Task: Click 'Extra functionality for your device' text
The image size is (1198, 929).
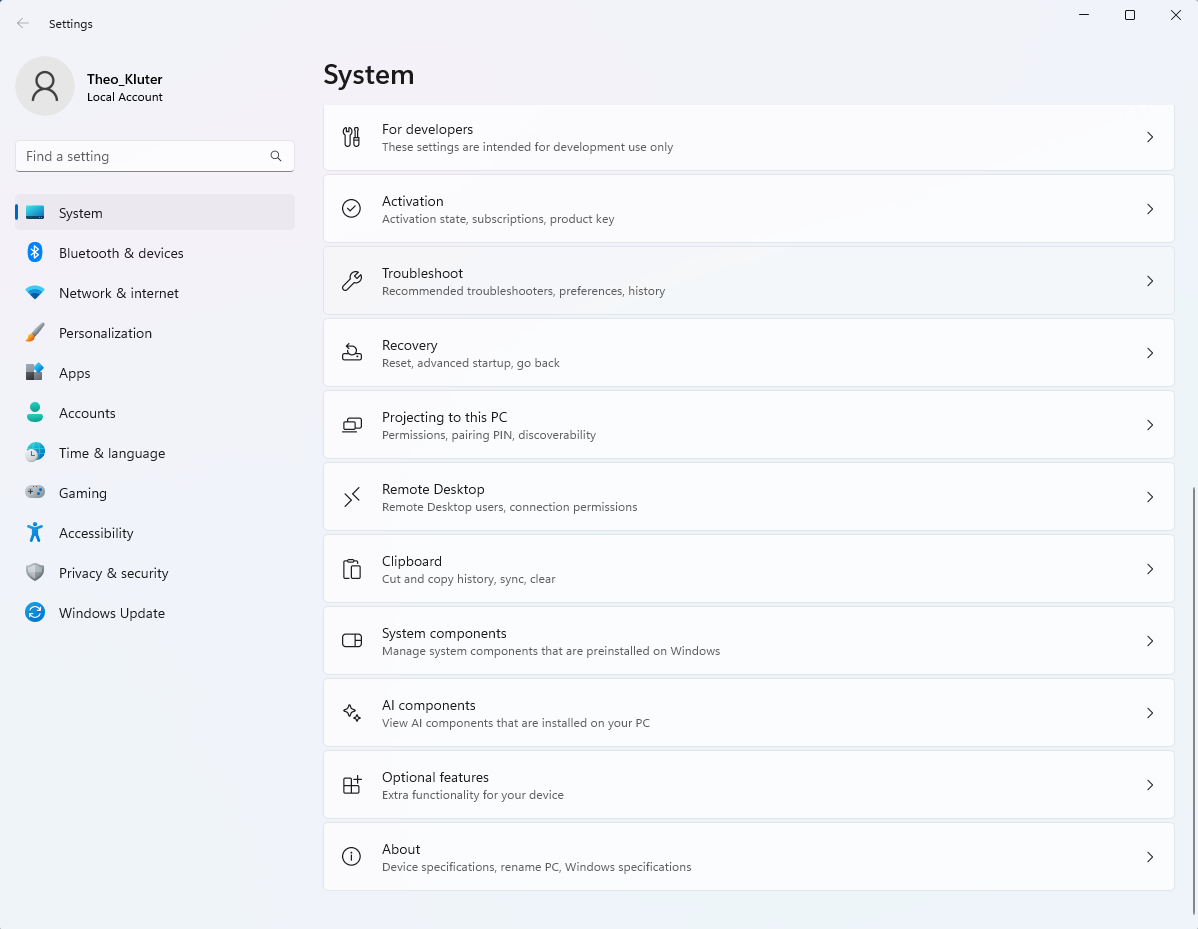Action: click(x=473, y=795)
